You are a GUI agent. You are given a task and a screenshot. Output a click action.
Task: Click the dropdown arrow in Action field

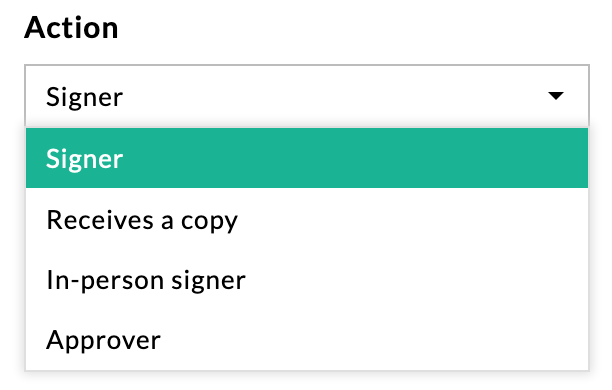pos(555,96)
